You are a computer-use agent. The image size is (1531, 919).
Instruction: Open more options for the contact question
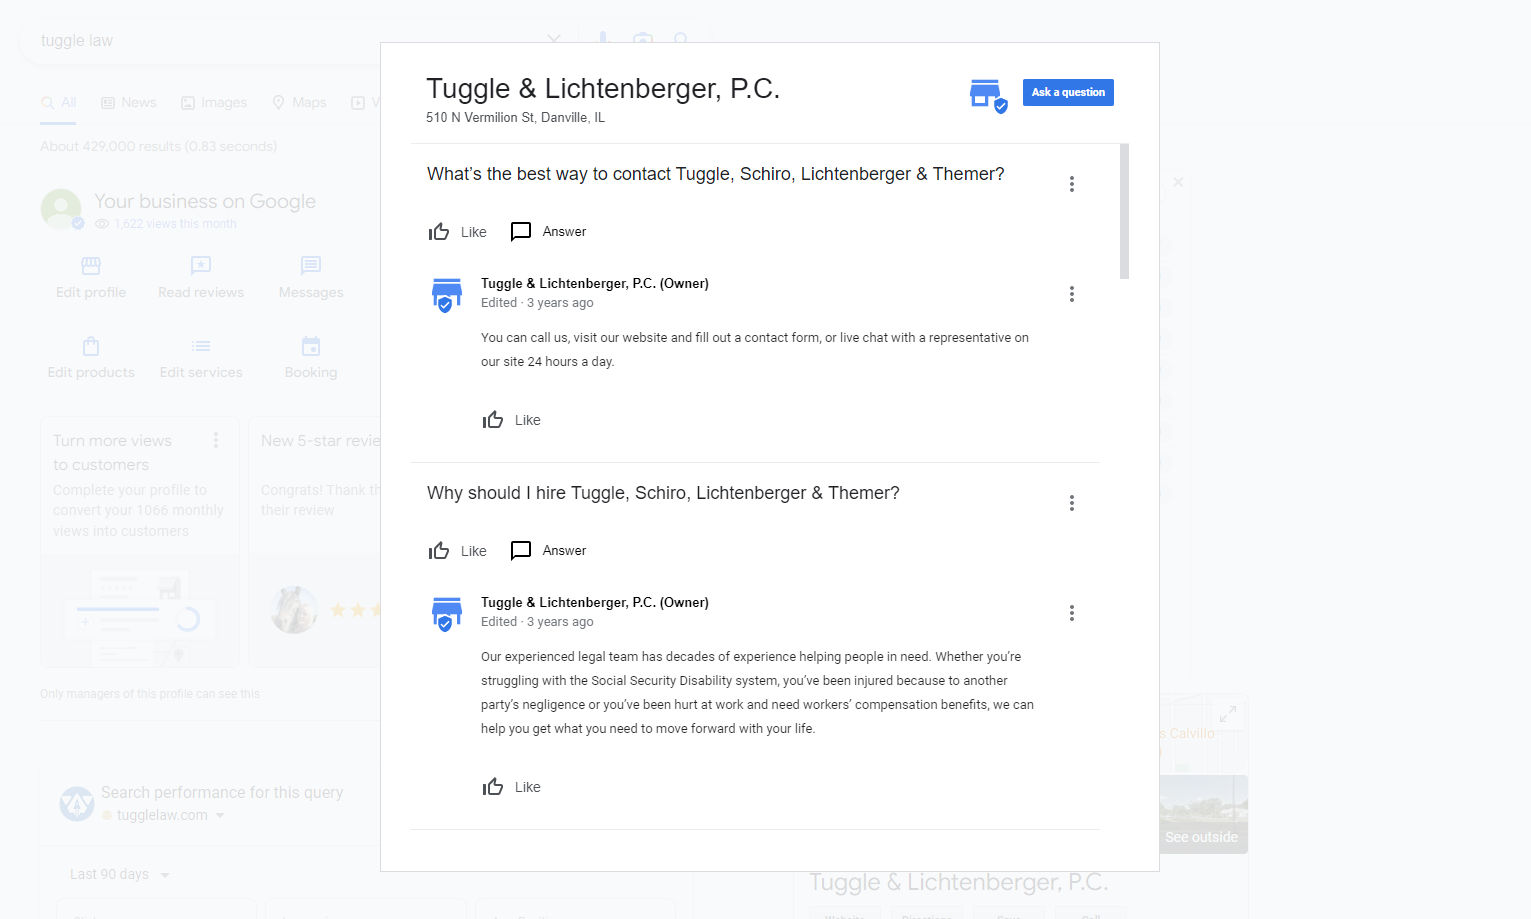(x=1072, y=184)
